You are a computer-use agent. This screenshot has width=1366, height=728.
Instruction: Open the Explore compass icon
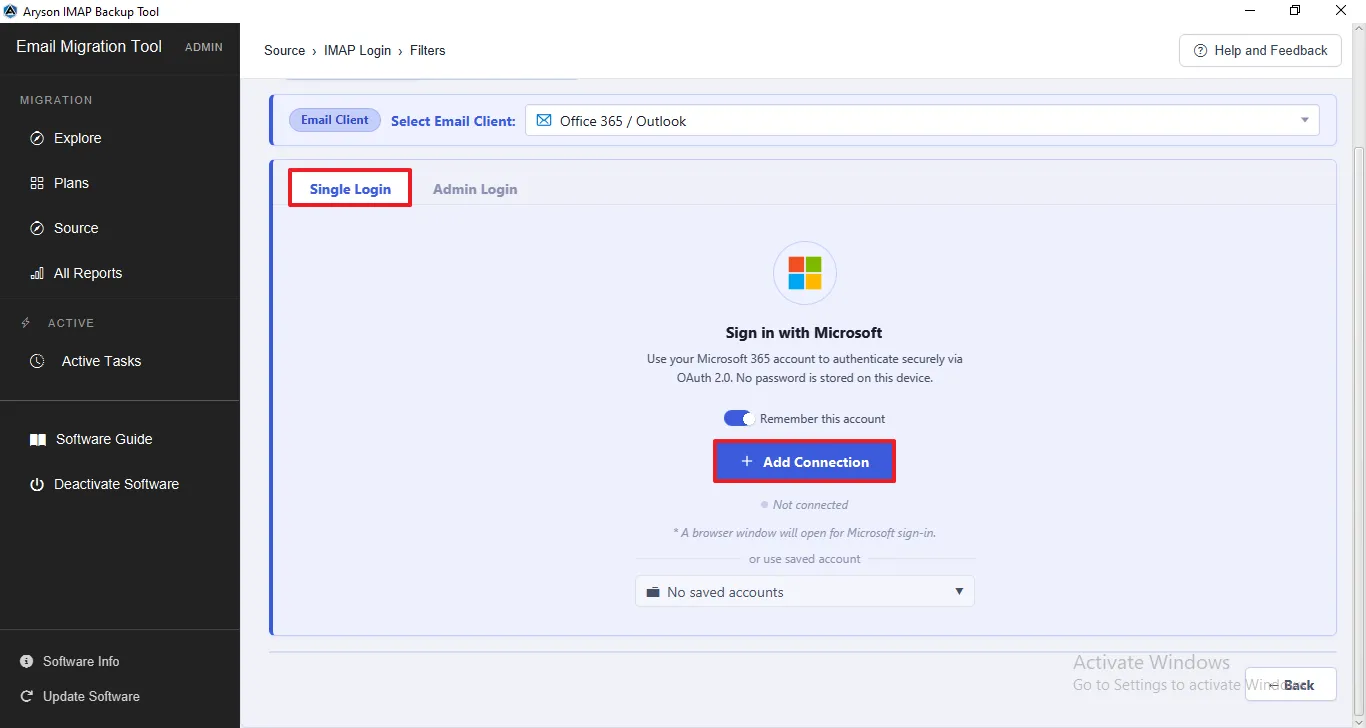[37, 138]
